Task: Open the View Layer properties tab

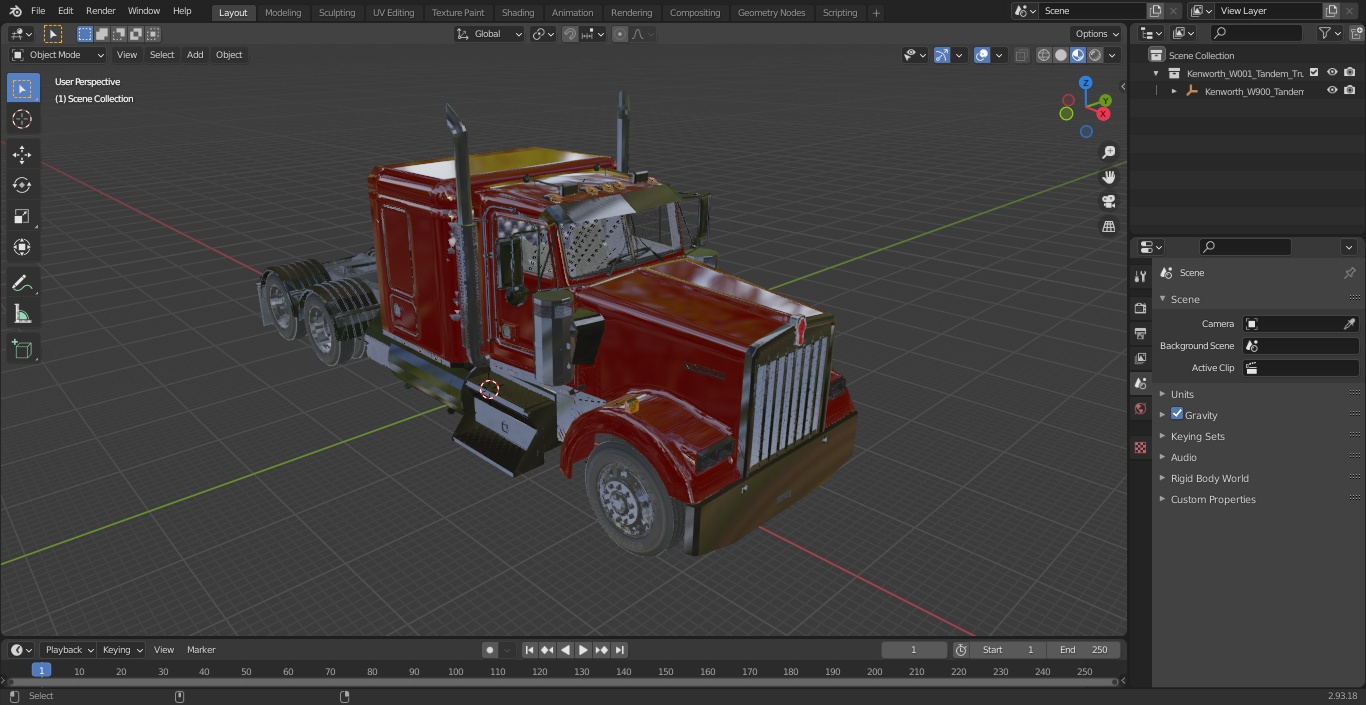Action: pos(1140,358)
